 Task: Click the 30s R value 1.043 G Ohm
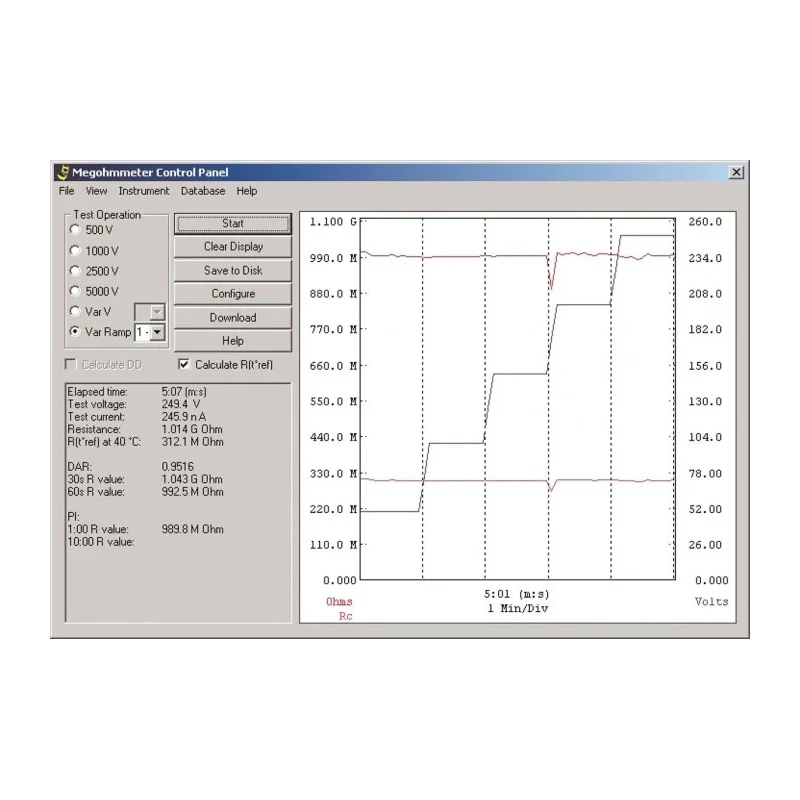[x=192, y=479]
